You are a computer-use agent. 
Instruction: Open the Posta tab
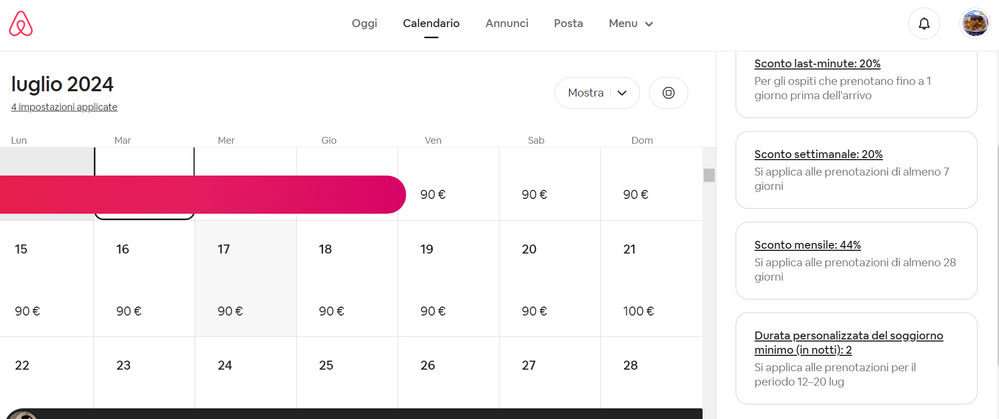tap(568, 23)
